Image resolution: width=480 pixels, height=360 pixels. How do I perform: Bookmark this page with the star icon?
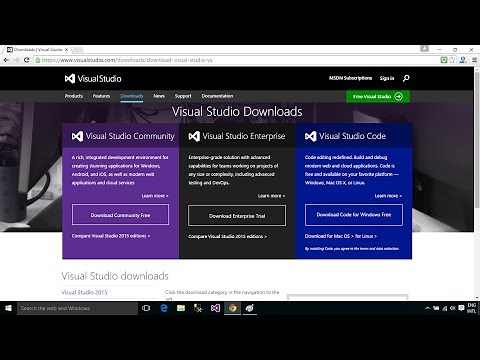point(452,60)
